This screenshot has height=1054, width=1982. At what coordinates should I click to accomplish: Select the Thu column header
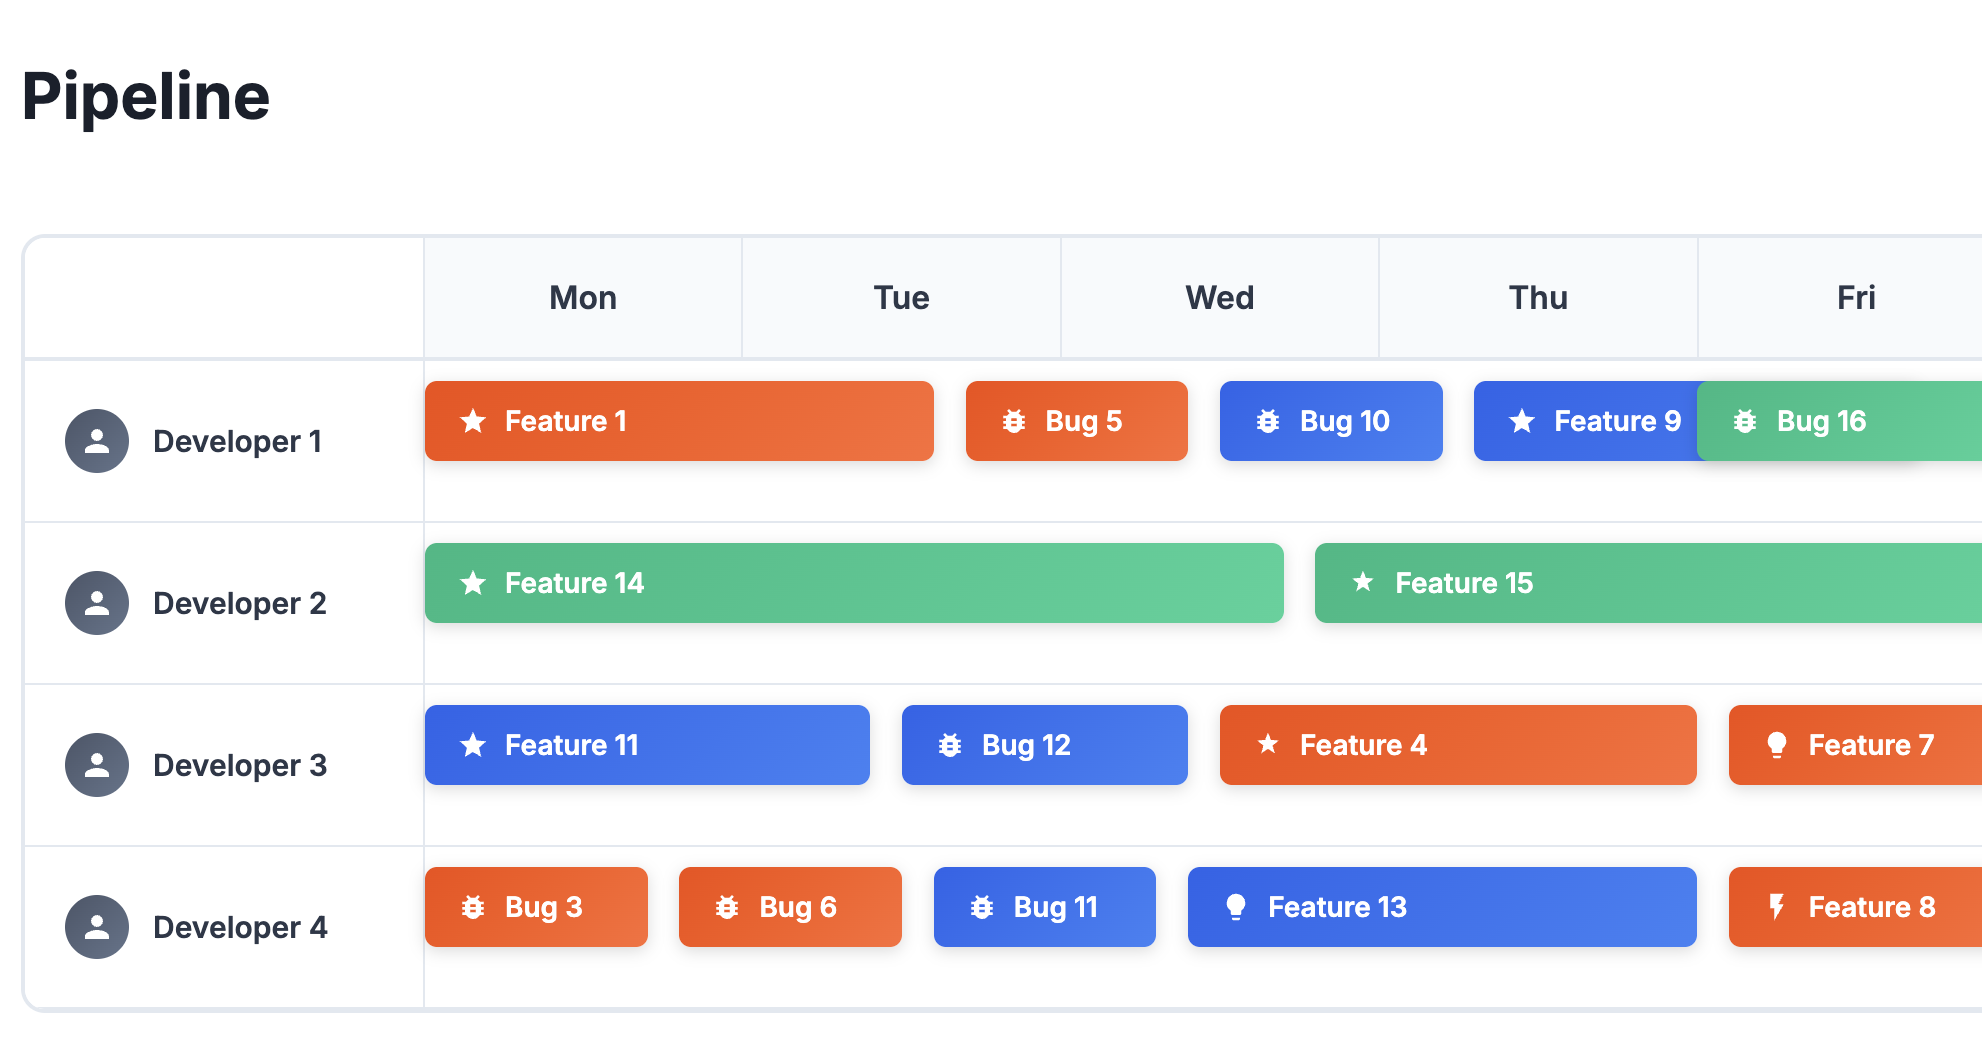[1538, 298]
